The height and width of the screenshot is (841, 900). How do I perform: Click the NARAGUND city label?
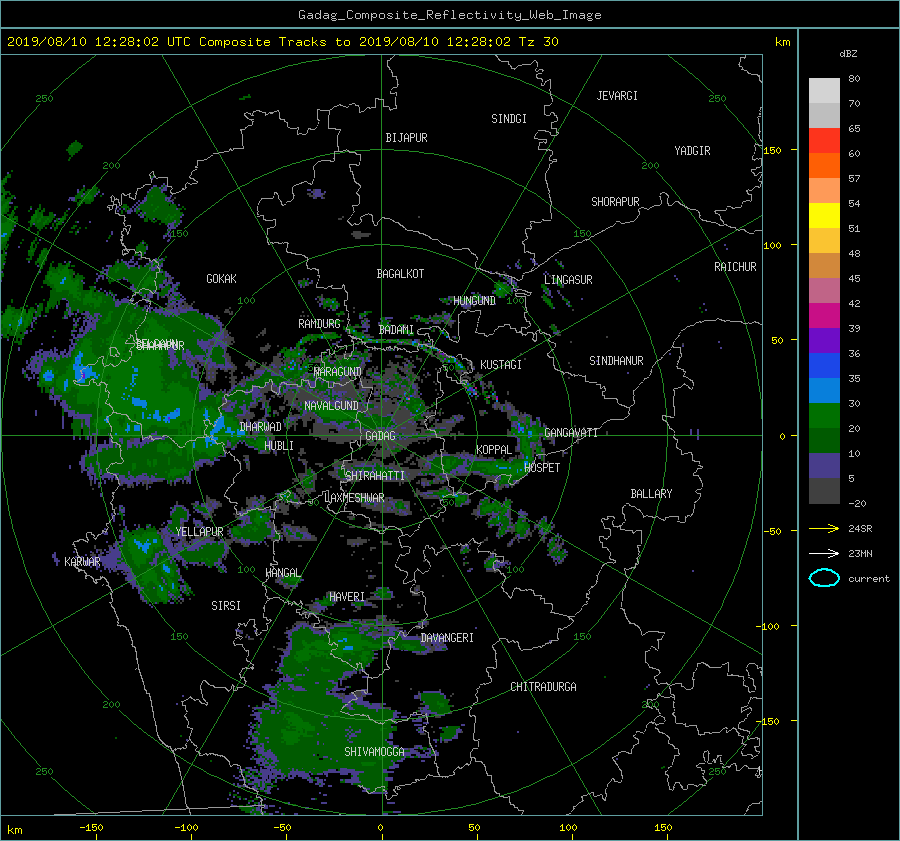pos(338,372)
